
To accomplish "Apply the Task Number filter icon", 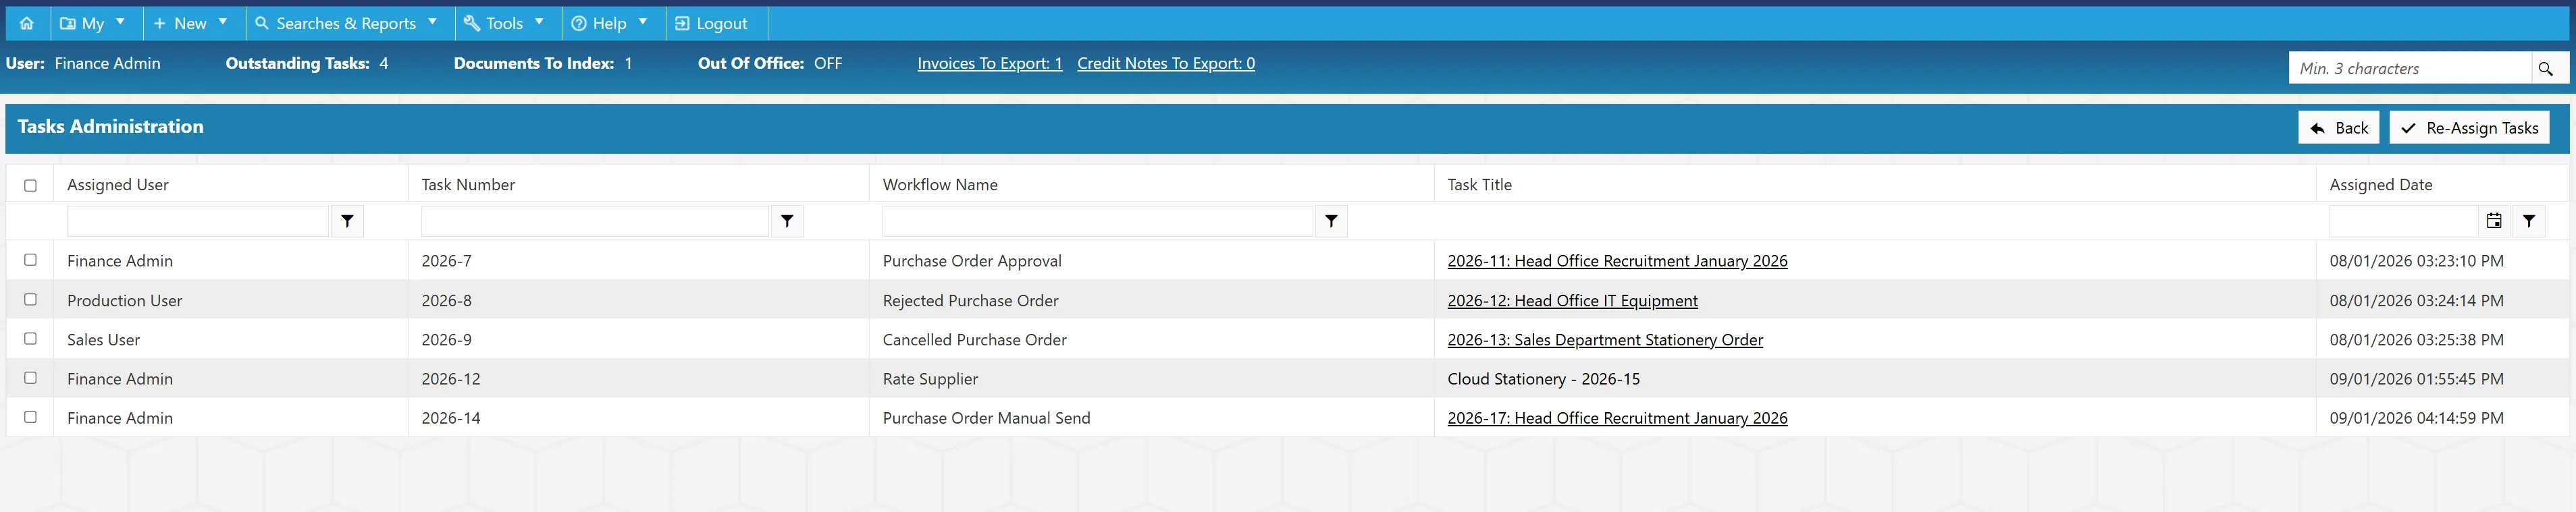I will coord(787,221).
